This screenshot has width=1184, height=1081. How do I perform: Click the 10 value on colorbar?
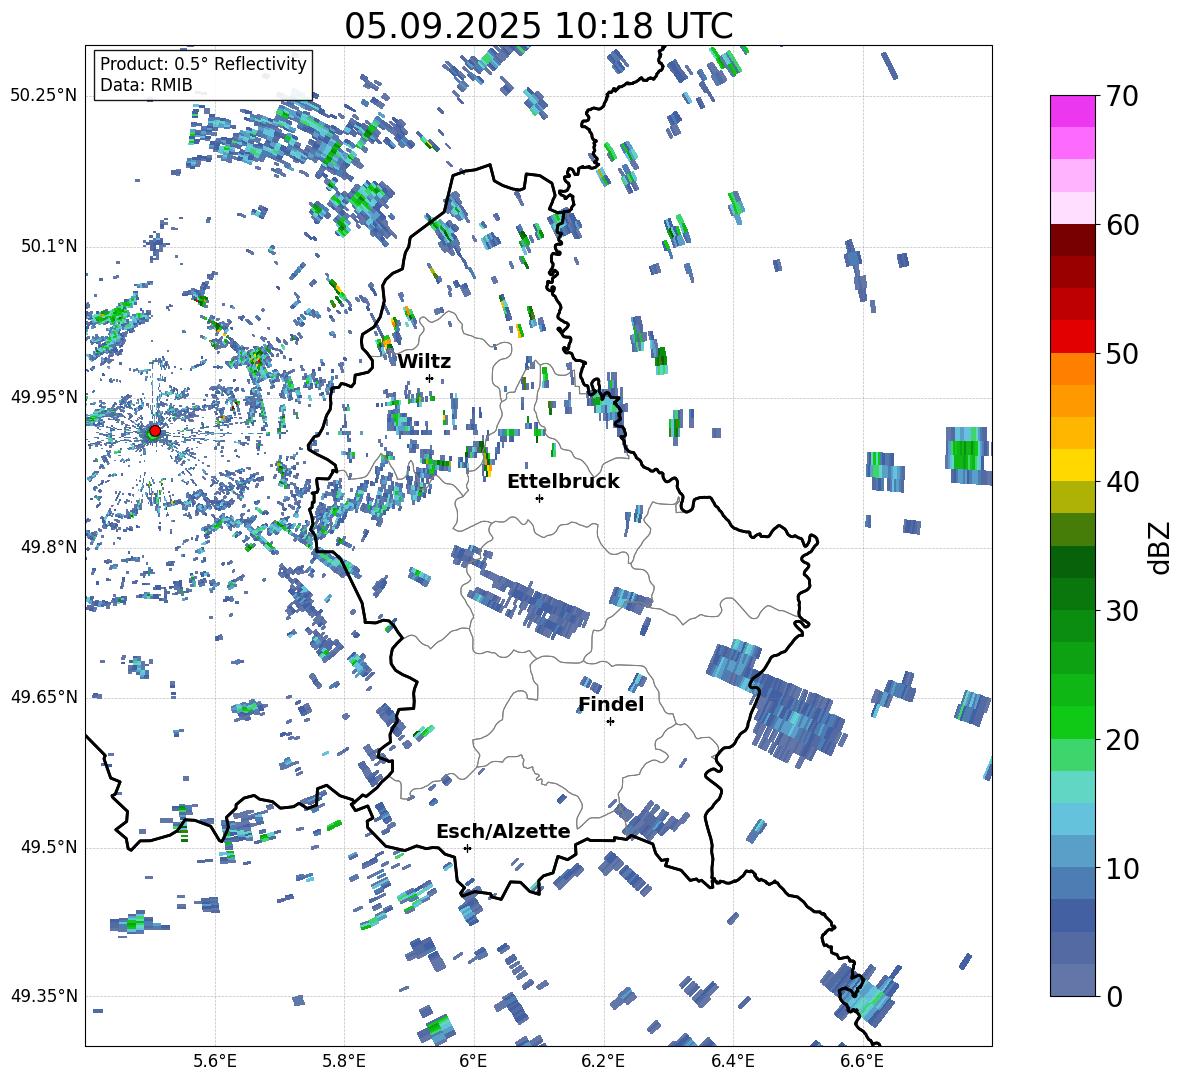1122,868
